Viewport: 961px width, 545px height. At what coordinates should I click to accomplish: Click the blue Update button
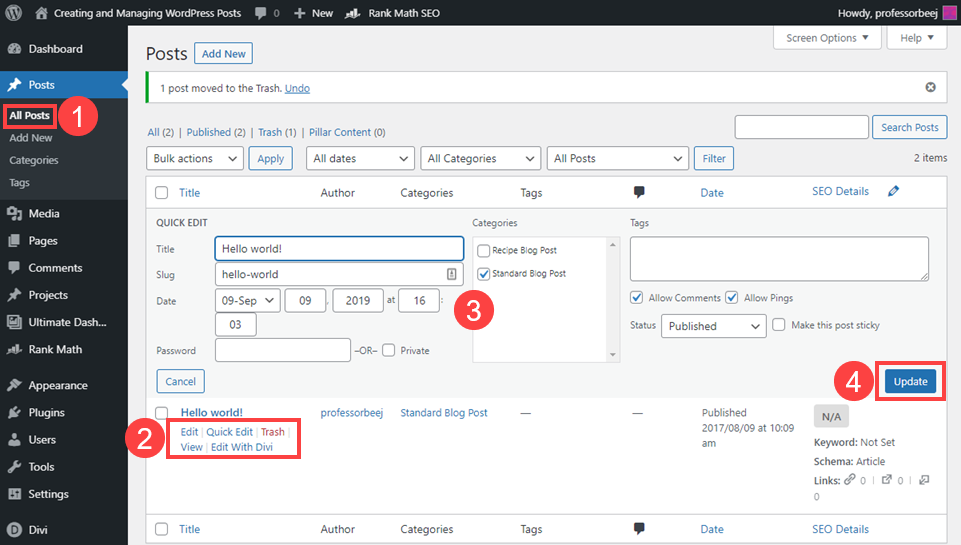(910, 381)
